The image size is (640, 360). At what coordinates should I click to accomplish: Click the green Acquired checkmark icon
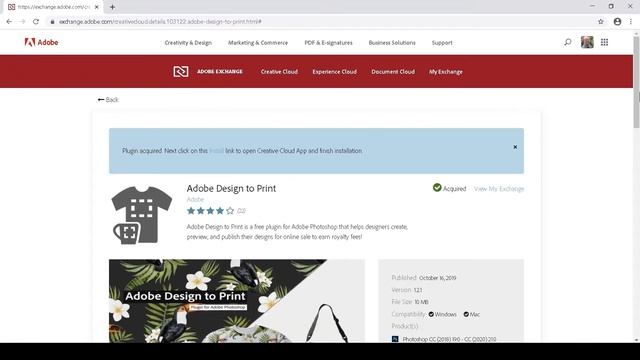point(437,188)
